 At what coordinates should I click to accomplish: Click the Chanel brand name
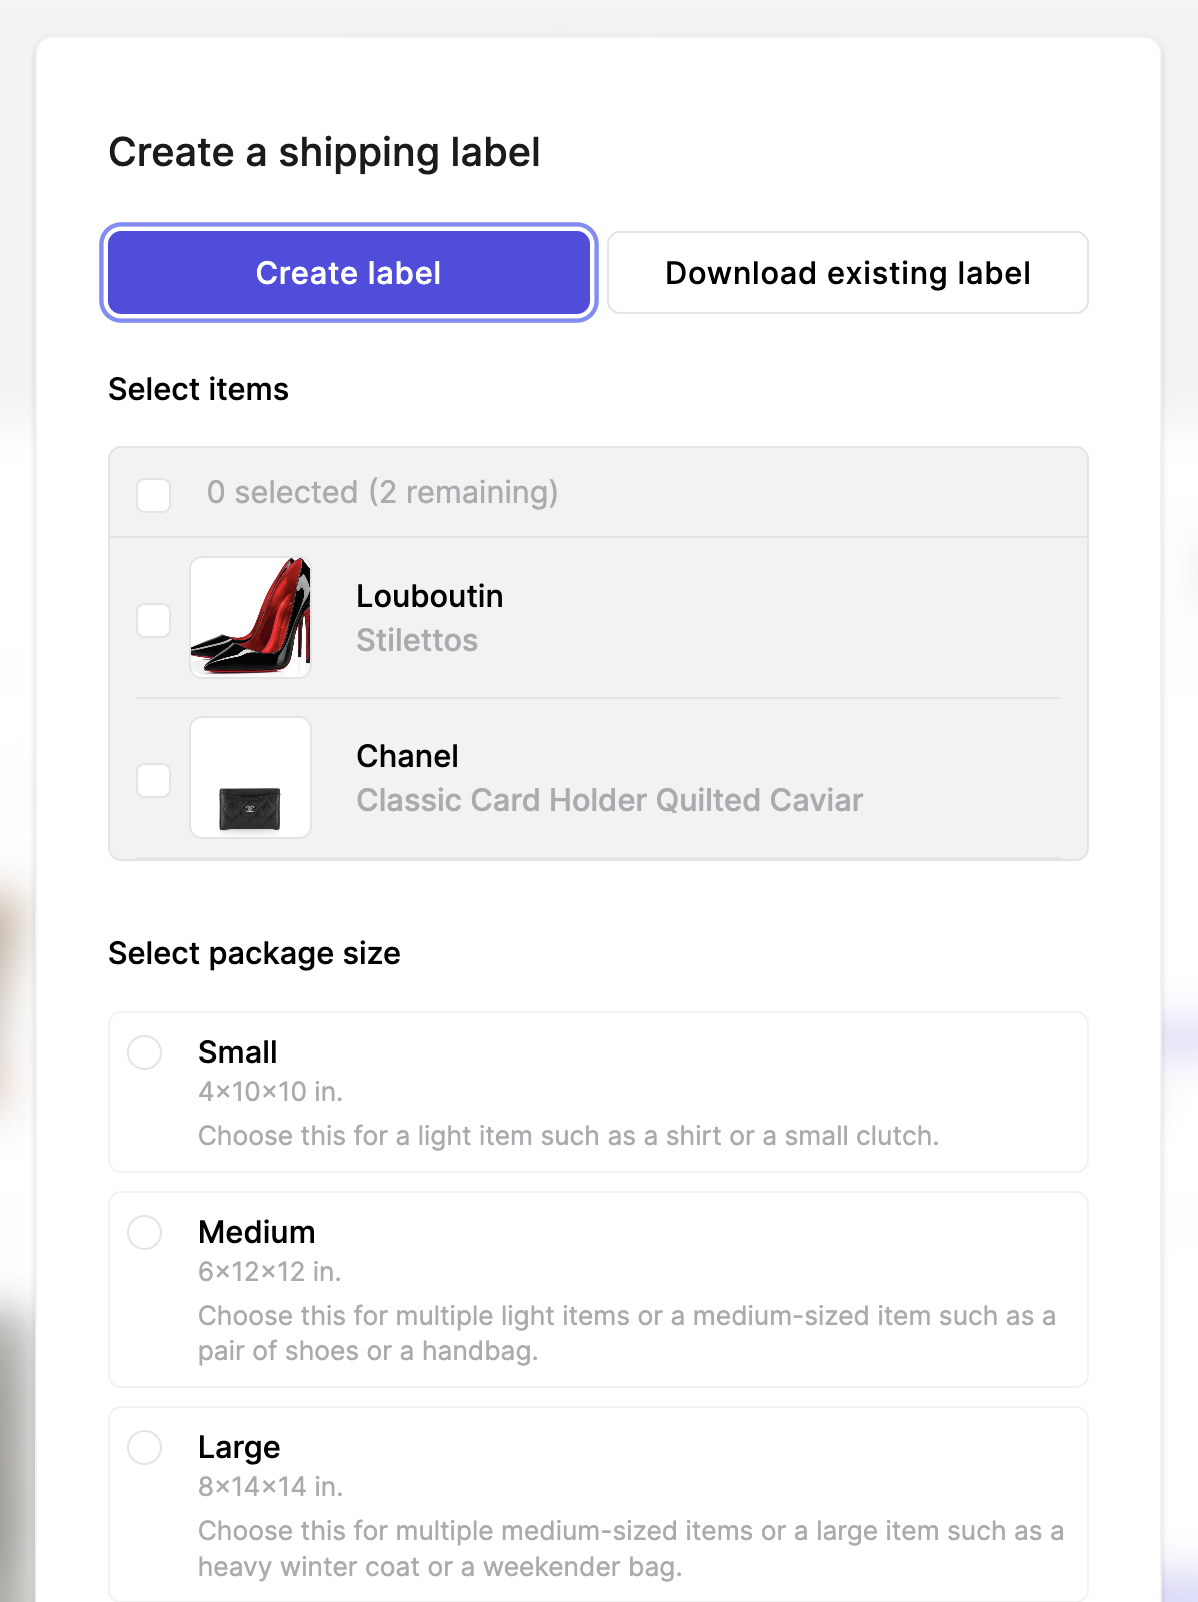[x=408, y=756]
